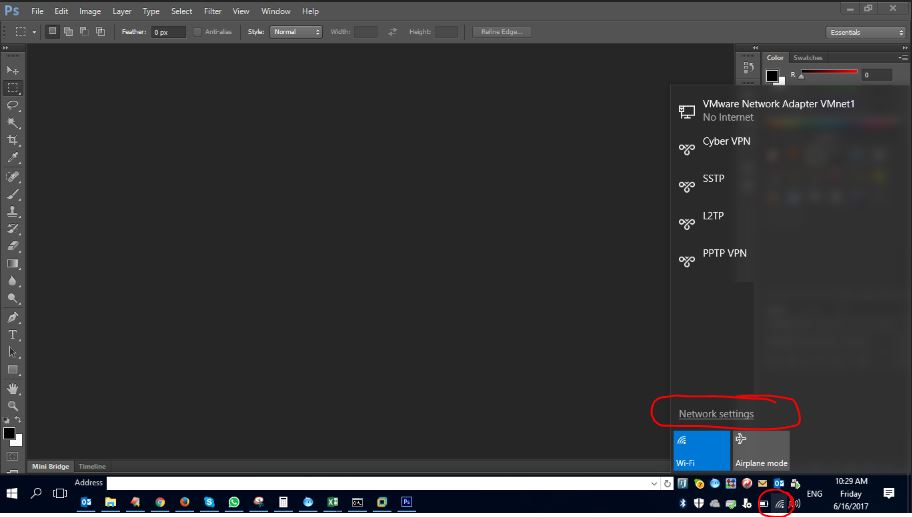Image resolution: width=912 pixels, height=517 pixels.
Task: Select the Rectangle shape tool
Action: pyautogui.click(x=13, y=370)
